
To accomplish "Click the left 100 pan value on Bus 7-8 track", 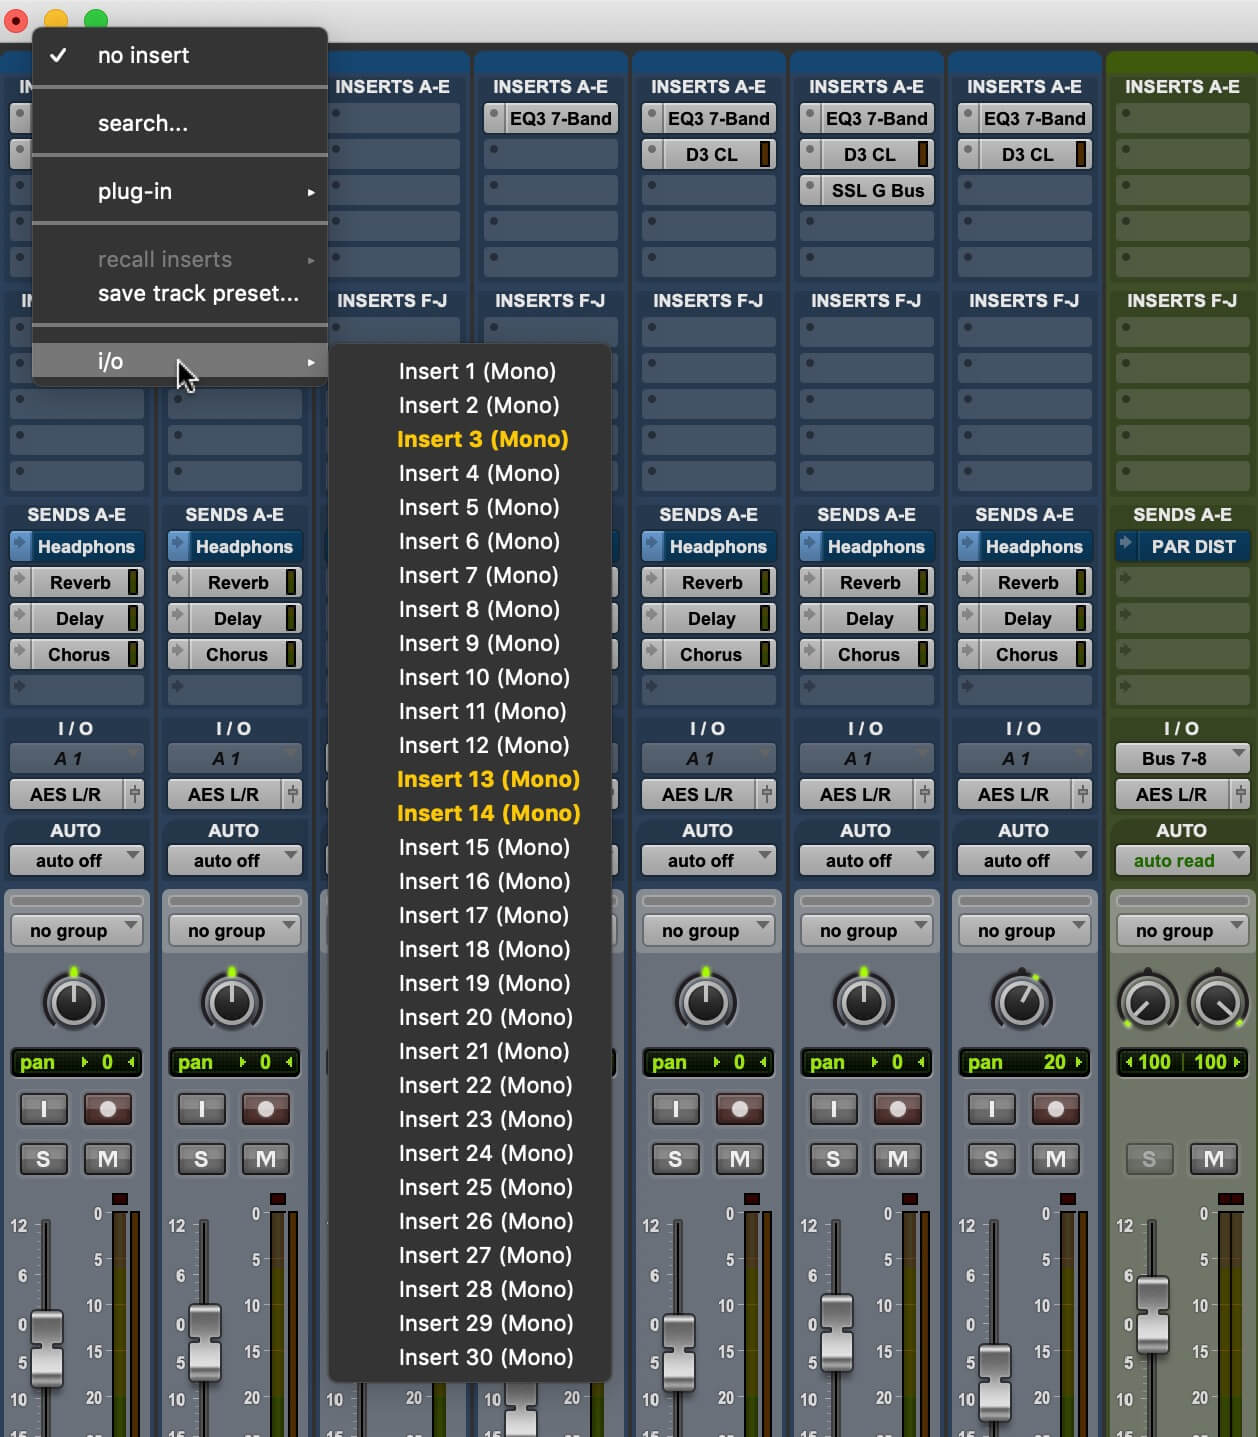I will click(1149, 1062).
